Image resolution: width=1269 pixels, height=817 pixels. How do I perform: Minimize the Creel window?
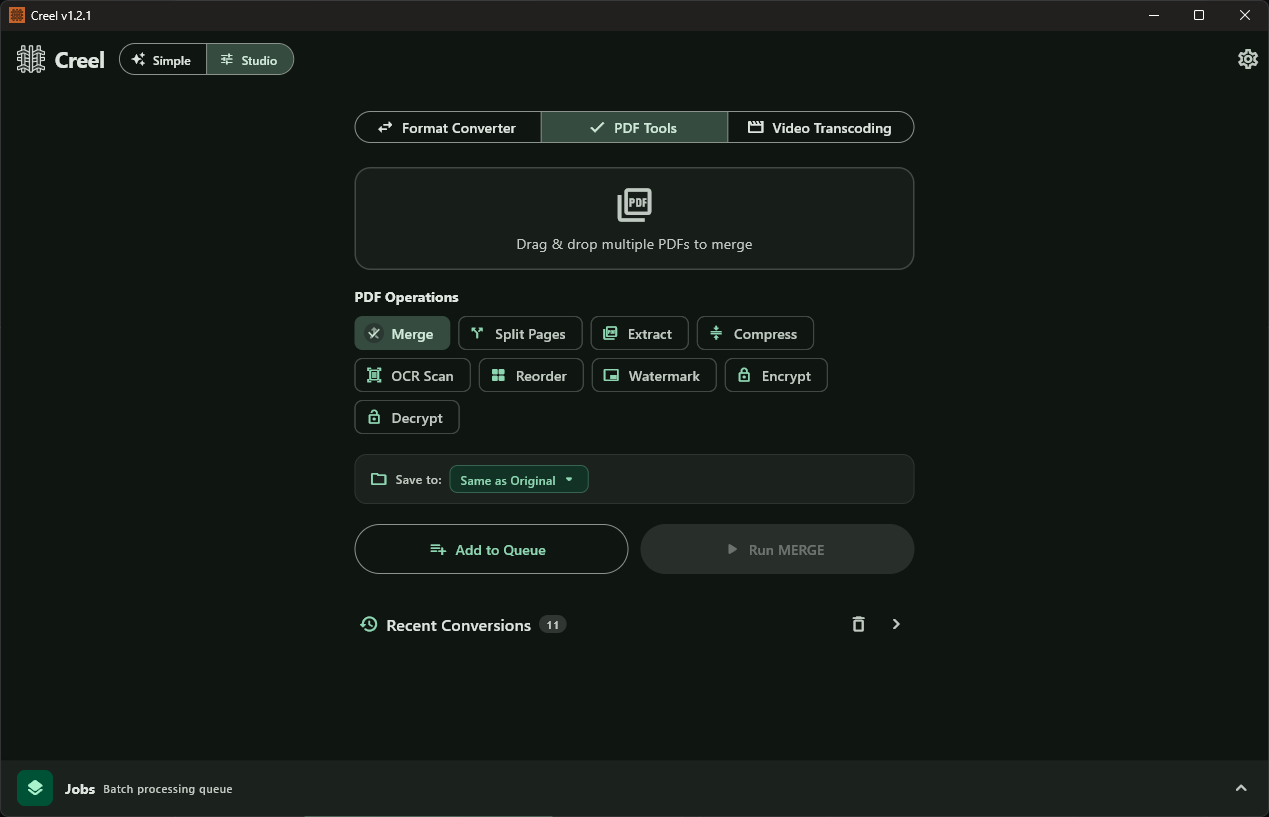coord(1153,15)
